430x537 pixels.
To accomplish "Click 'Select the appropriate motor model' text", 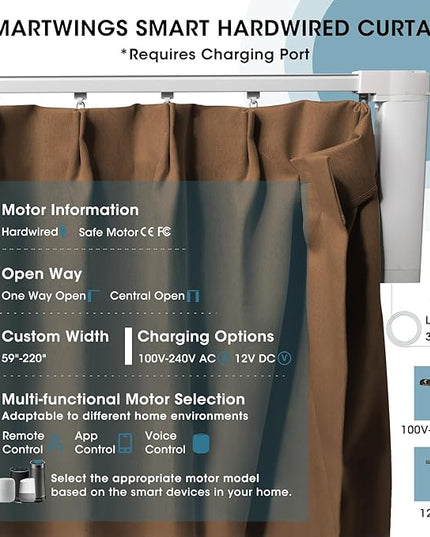I will click(x=155, y=478).
